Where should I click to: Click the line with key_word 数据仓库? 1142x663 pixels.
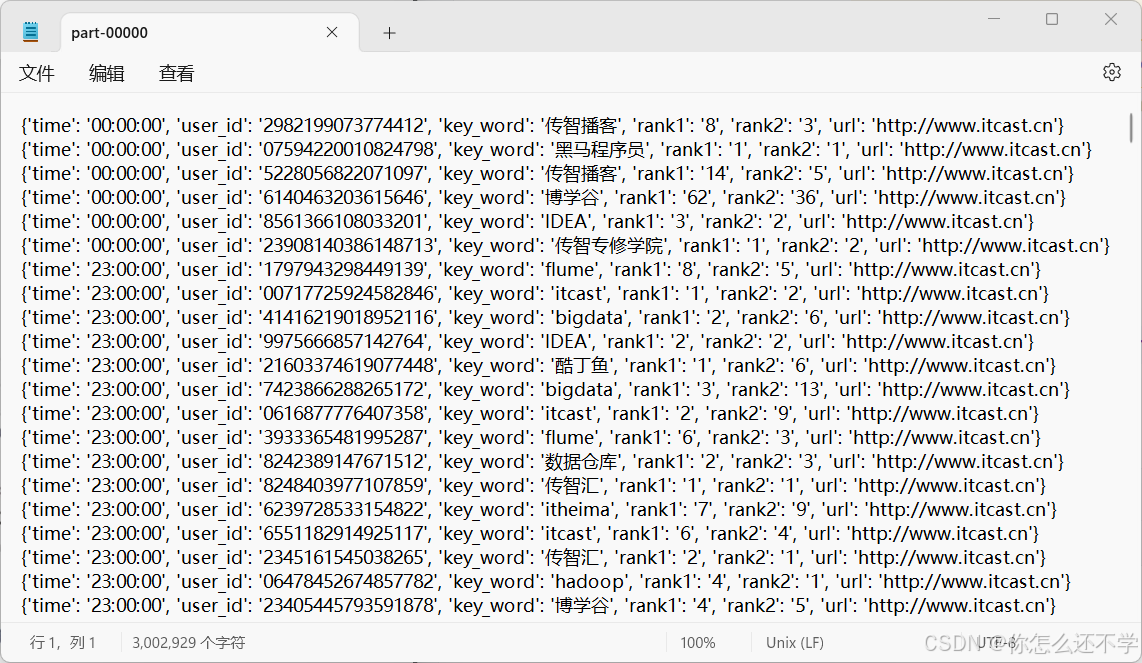coord(543,462)
